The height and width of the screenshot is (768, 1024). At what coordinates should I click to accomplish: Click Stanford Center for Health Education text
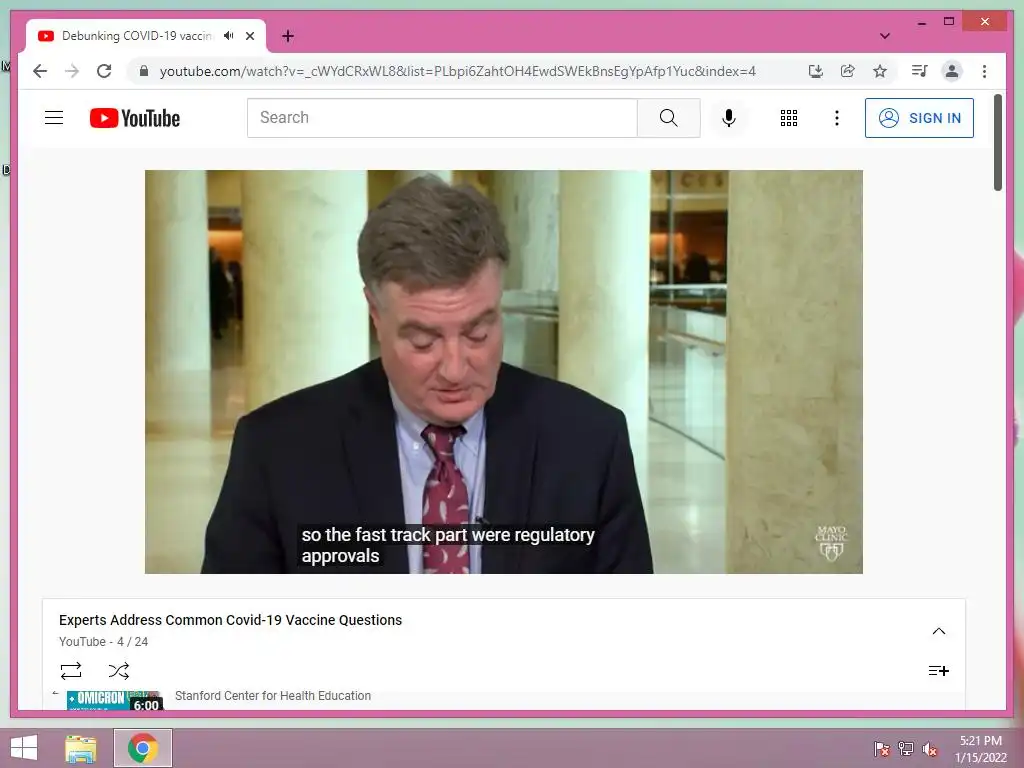coord(273,696)
